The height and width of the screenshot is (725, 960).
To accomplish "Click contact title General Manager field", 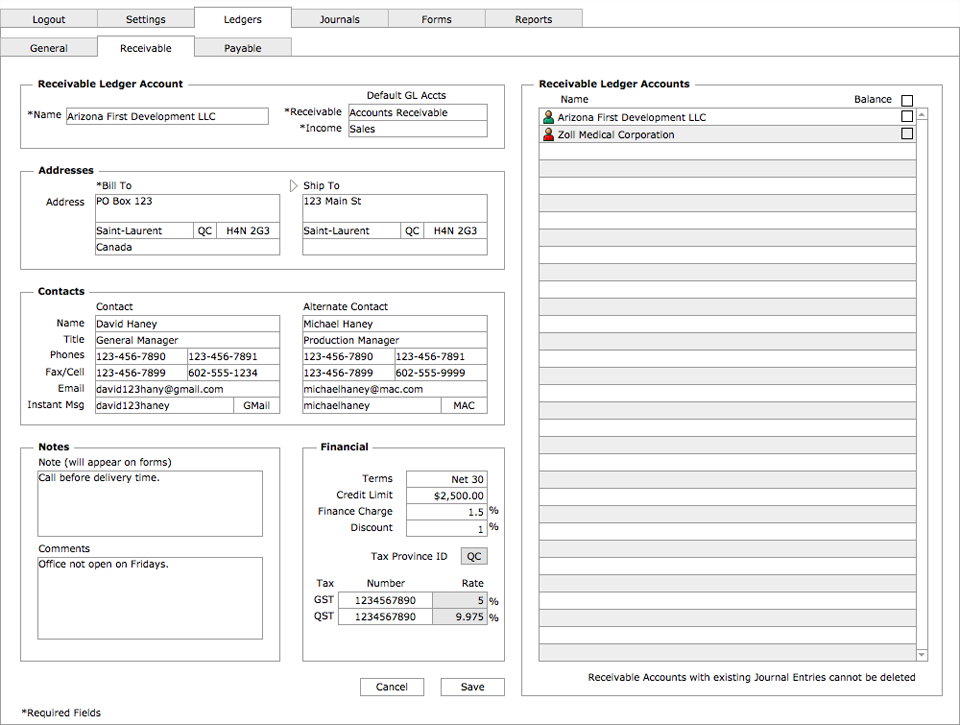I will [187, 340].
